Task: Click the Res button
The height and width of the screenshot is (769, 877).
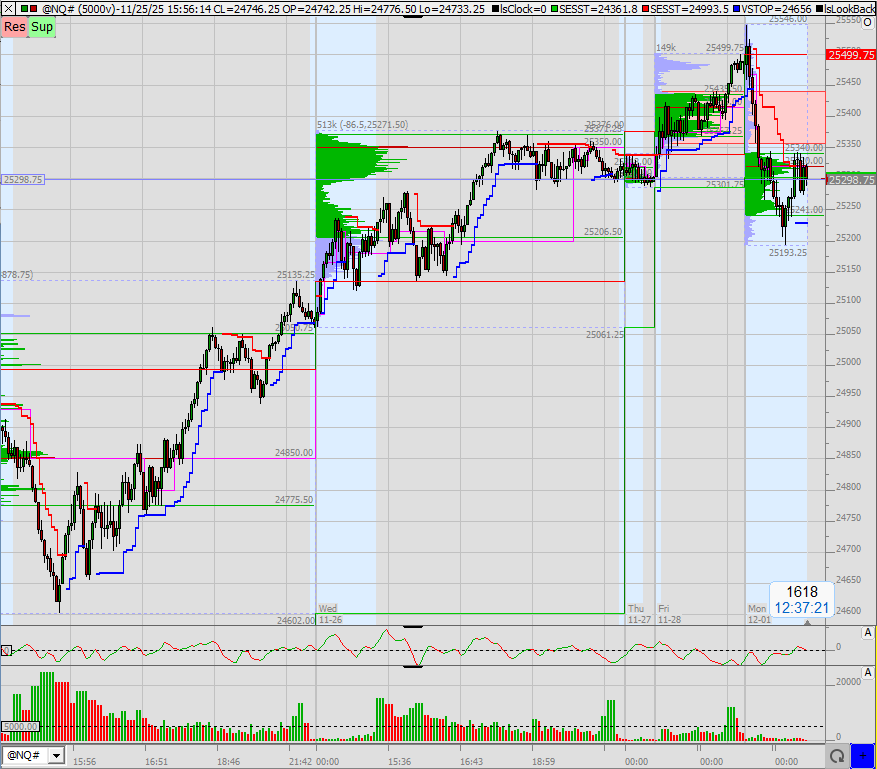Action: coord(13,27)
